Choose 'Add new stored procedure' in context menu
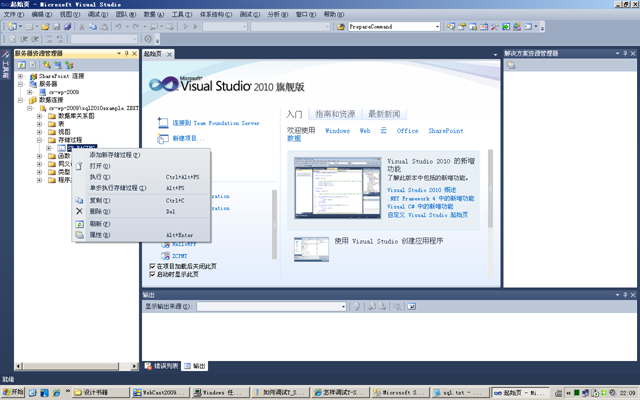 (141, 155)
